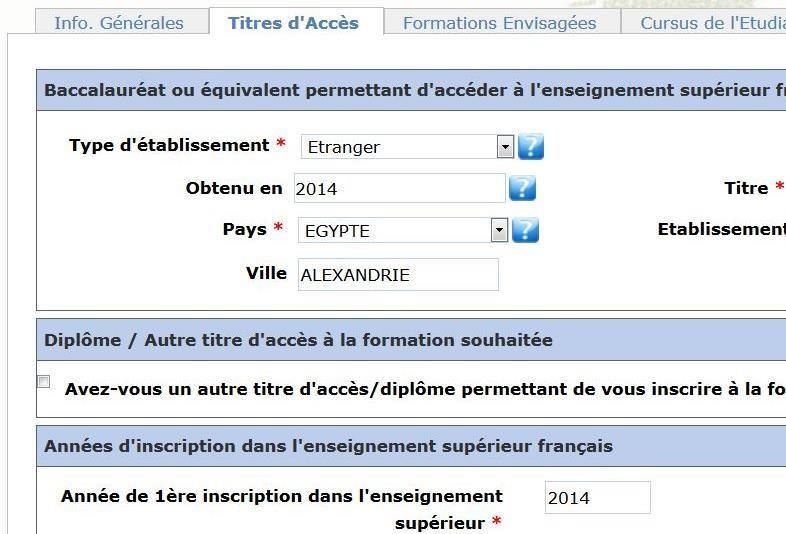
Task: Click the Titre field label
Action: 746,188
